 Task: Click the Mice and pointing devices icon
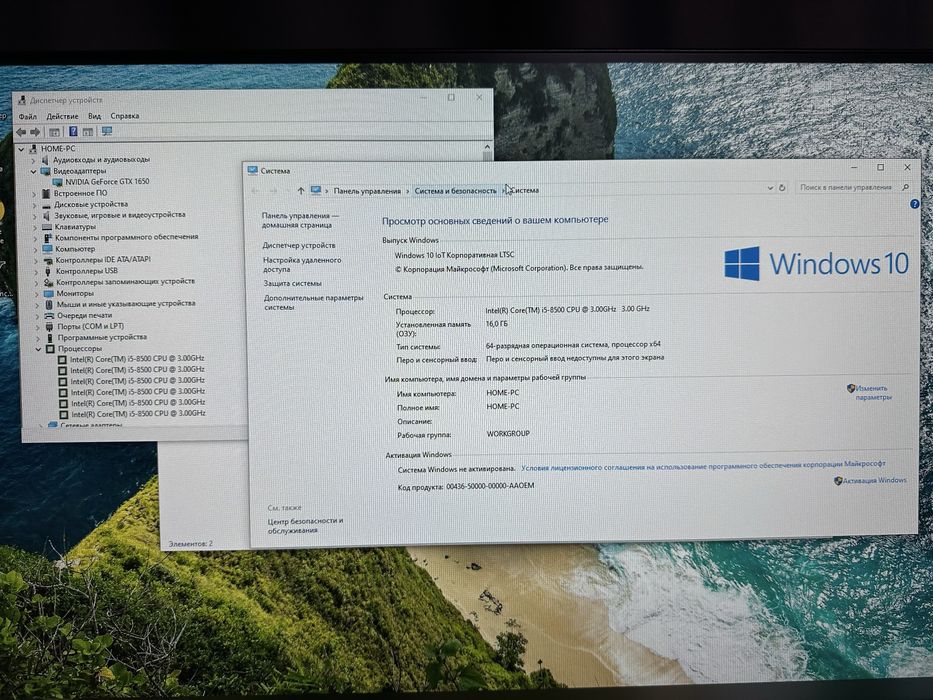(49, 304)
